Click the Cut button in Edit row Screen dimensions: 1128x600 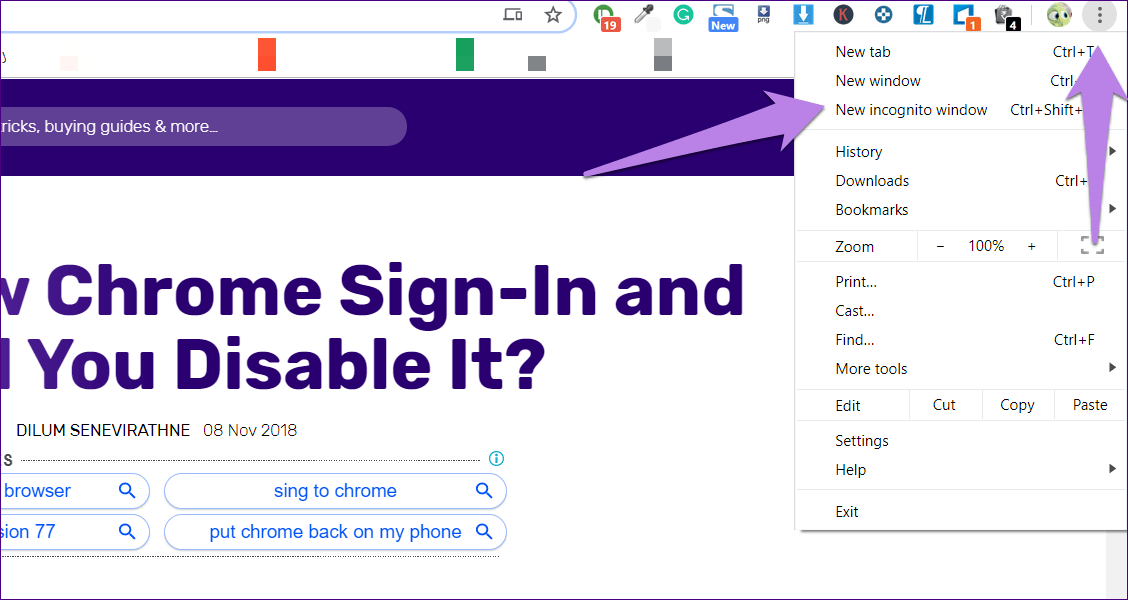pos(945,405)
